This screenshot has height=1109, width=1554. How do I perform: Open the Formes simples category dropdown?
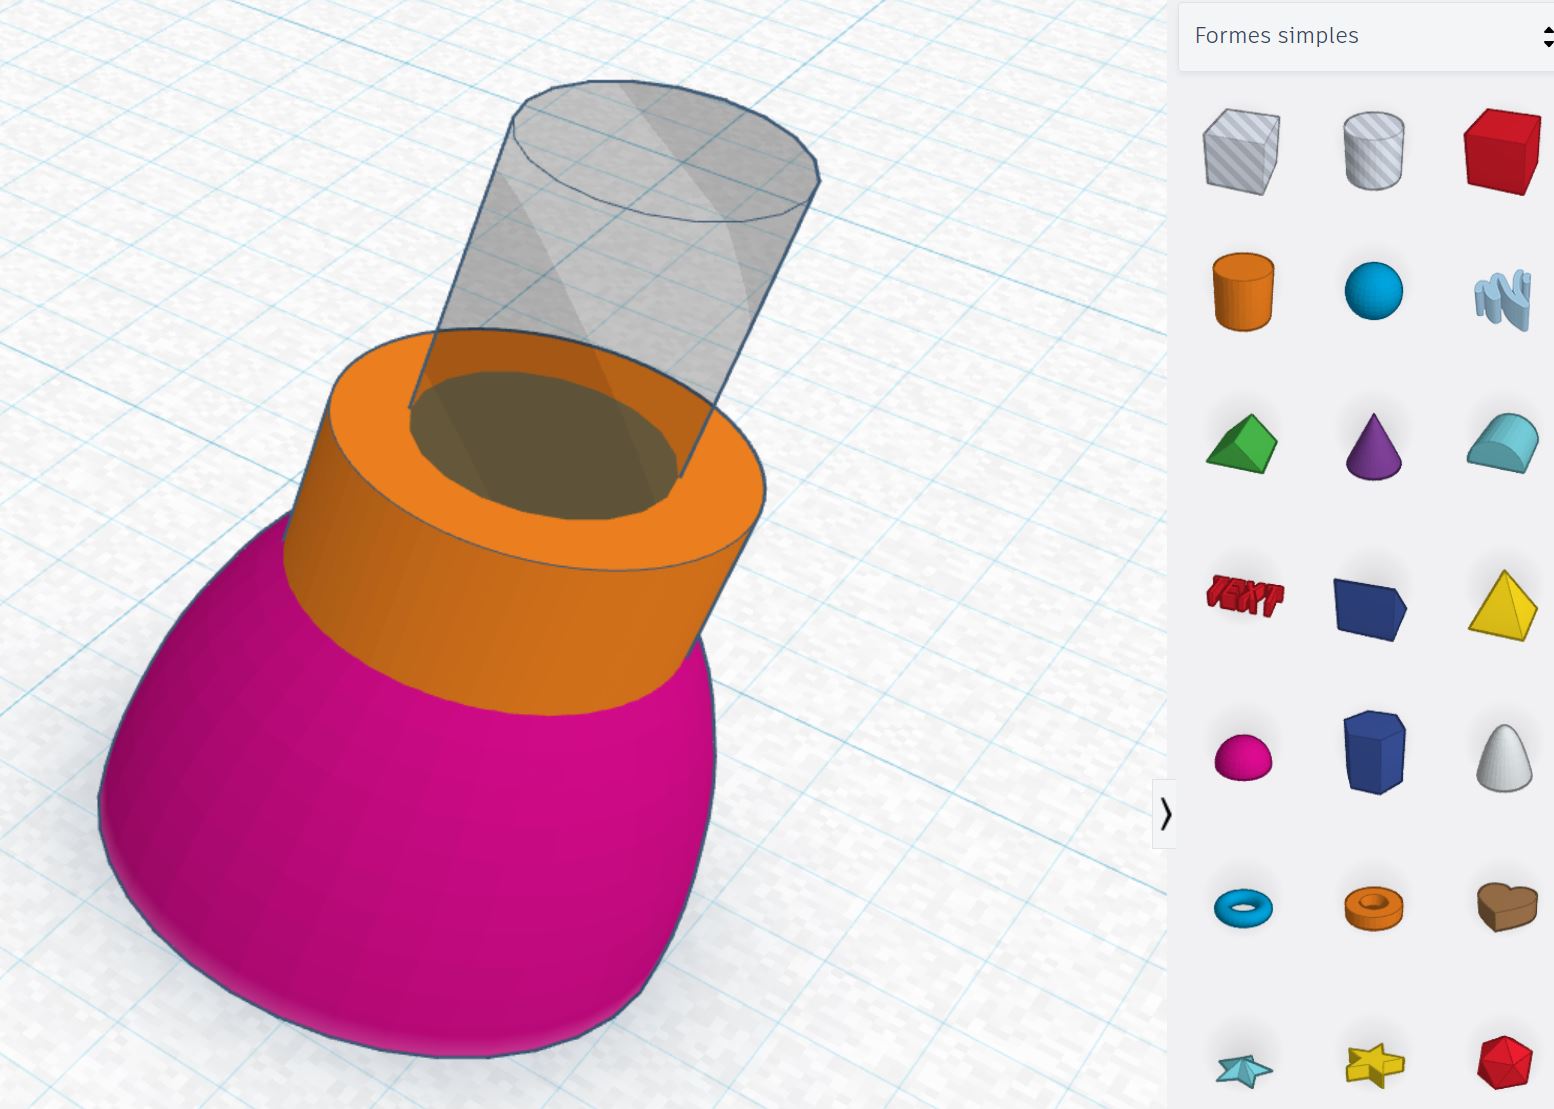[x=1366, y=37]
